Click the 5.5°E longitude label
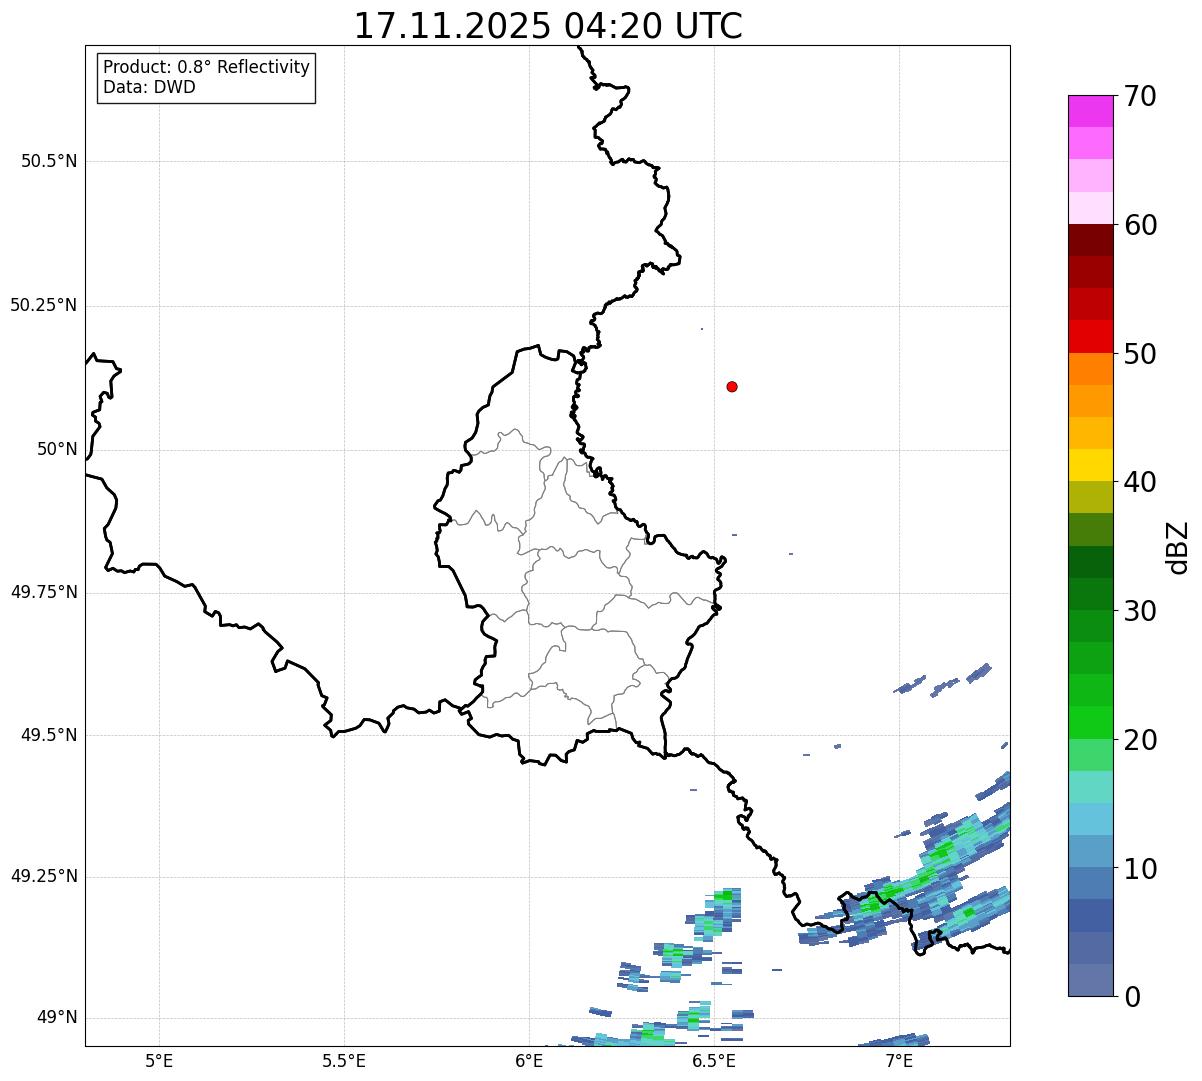The height and width of the screenshot is (1081, 1202). point(344,1061)
